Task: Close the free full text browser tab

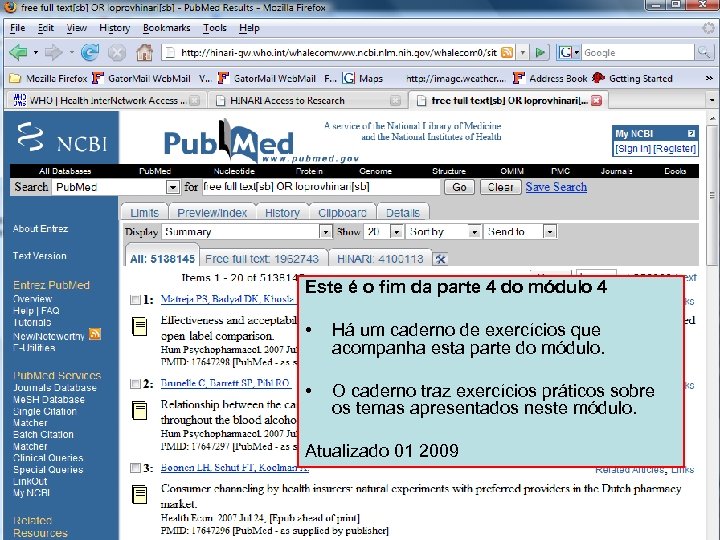Action: (596, 101)
